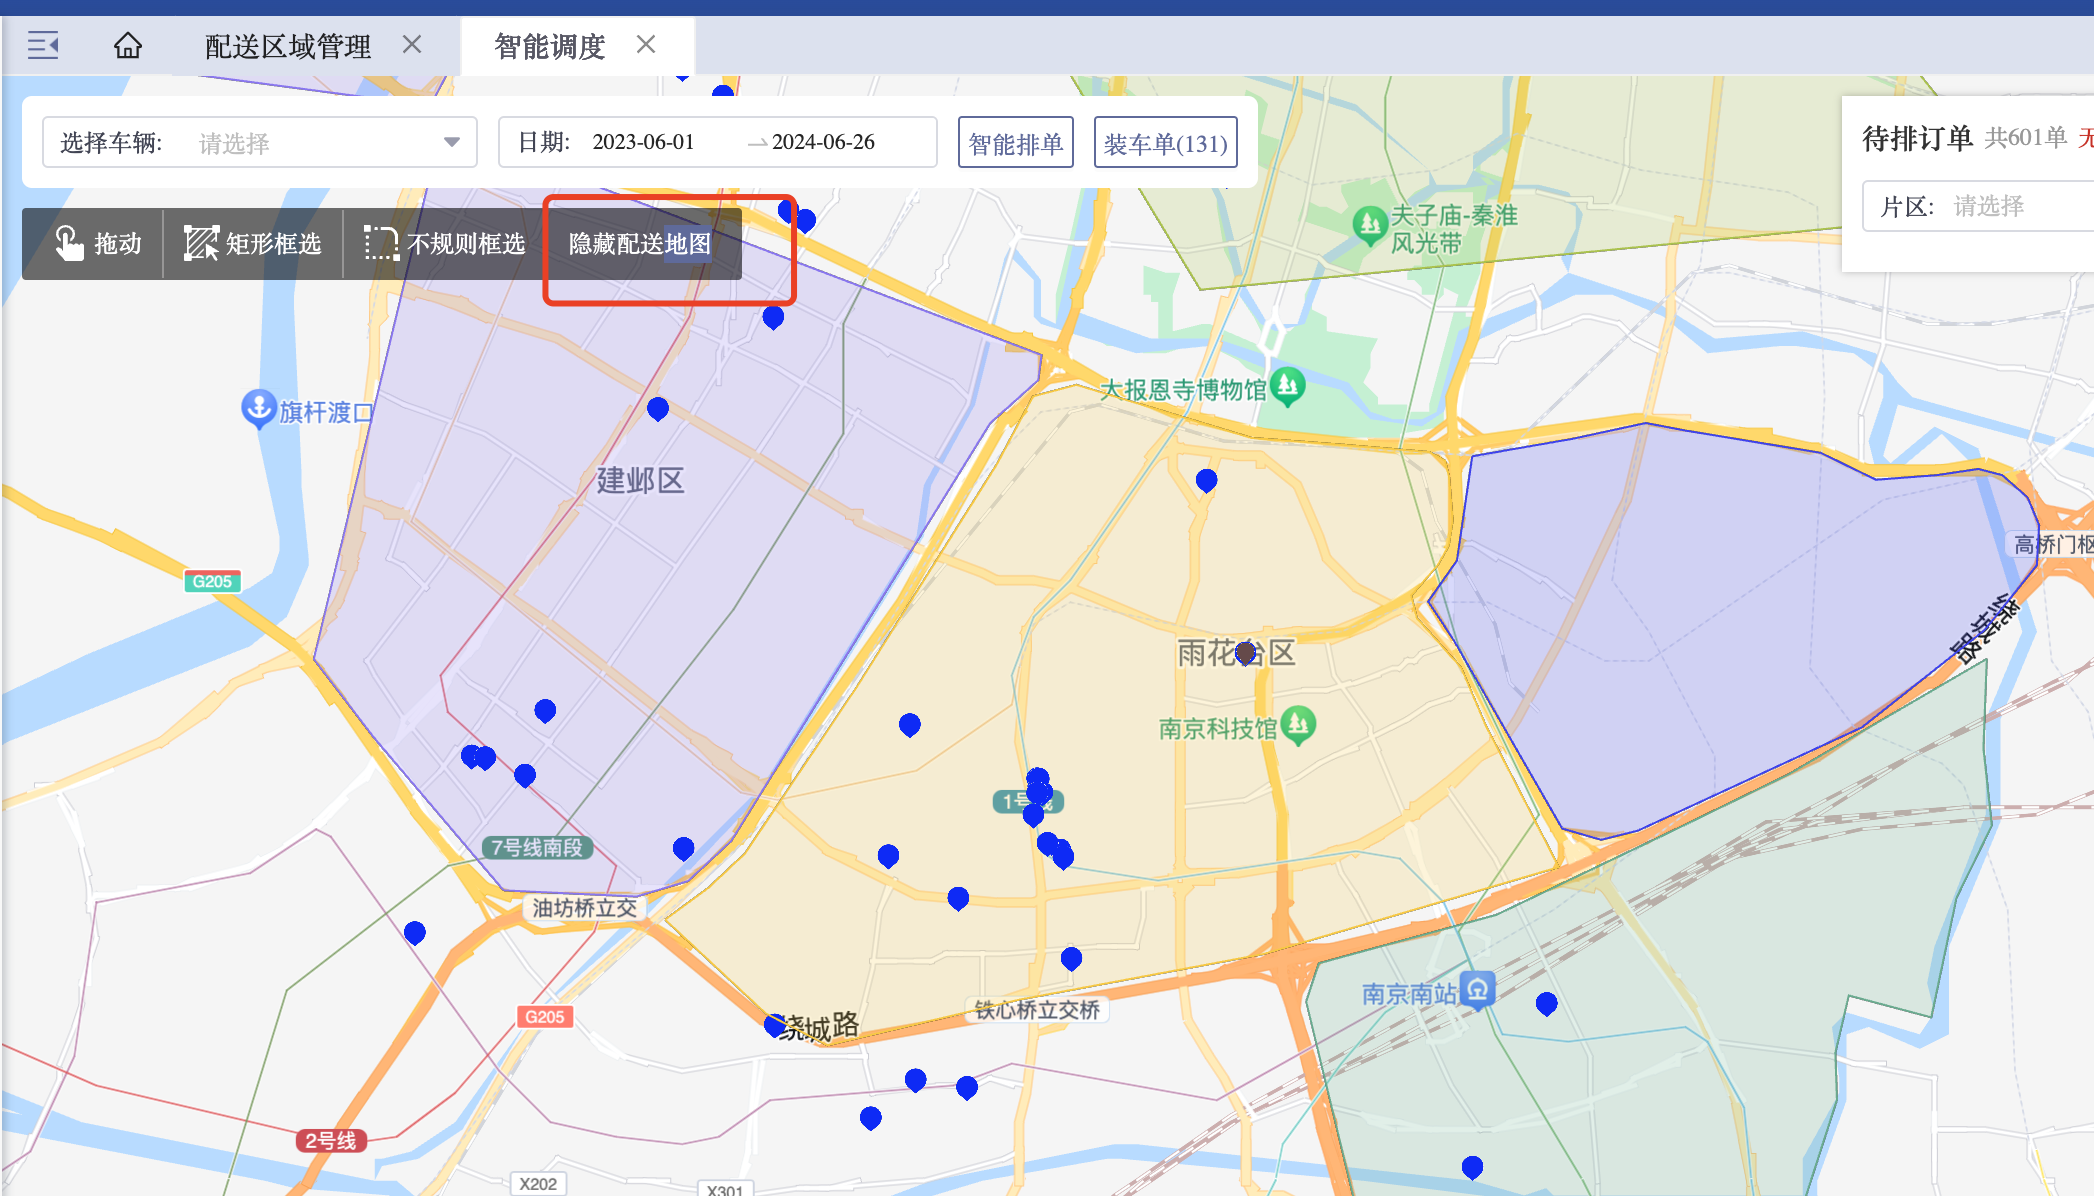2094x1196 pixels.
Task: Click the blue order marker in 建邺区
Action: pyautogui.click(x=658, y=408)
